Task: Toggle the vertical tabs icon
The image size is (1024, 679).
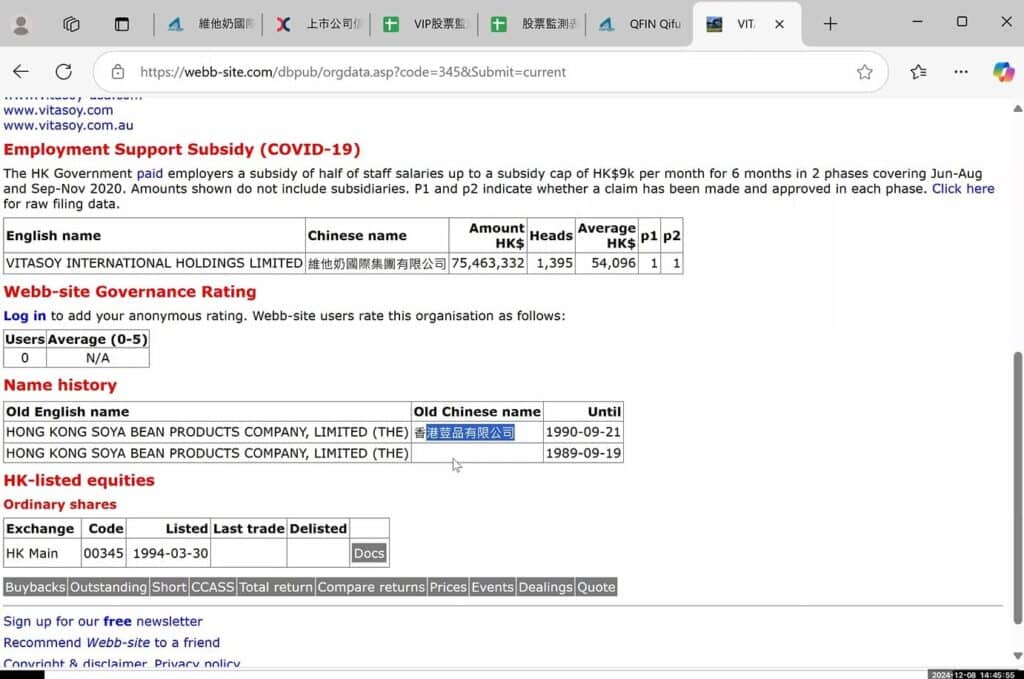Action: (x=121, y=24)
